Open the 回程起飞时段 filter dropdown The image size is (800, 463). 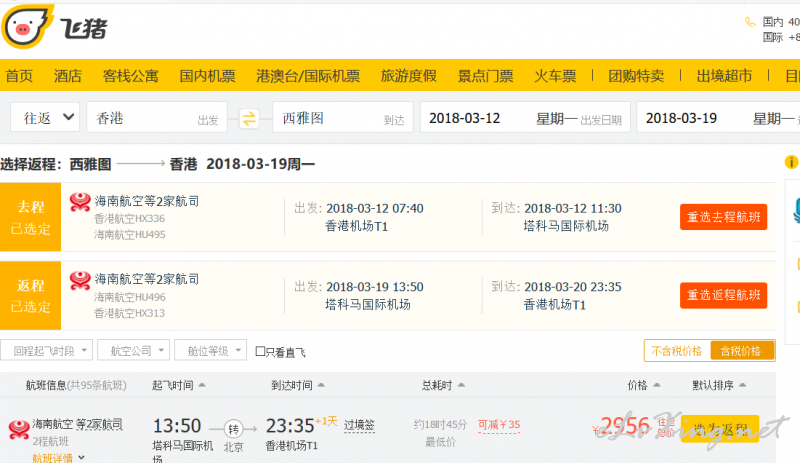click(x=46, y=351)
